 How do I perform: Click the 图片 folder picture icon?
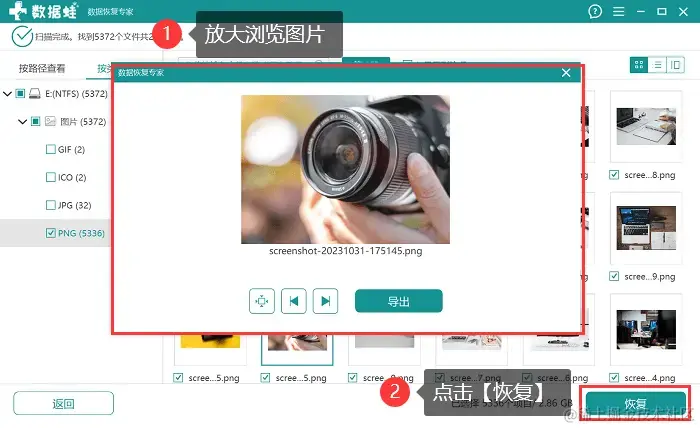click(x=50, y=121)
